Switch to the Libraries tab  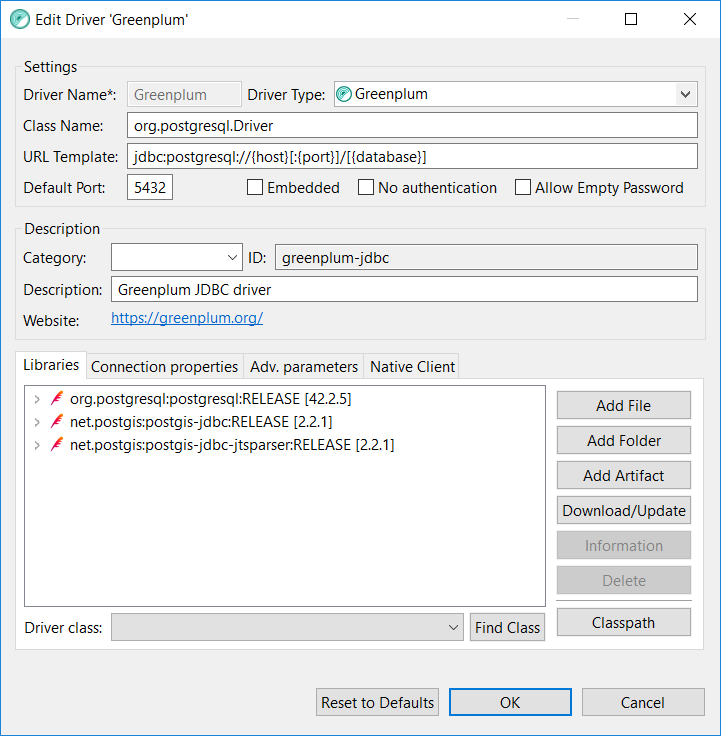click(x=51, y=365)
